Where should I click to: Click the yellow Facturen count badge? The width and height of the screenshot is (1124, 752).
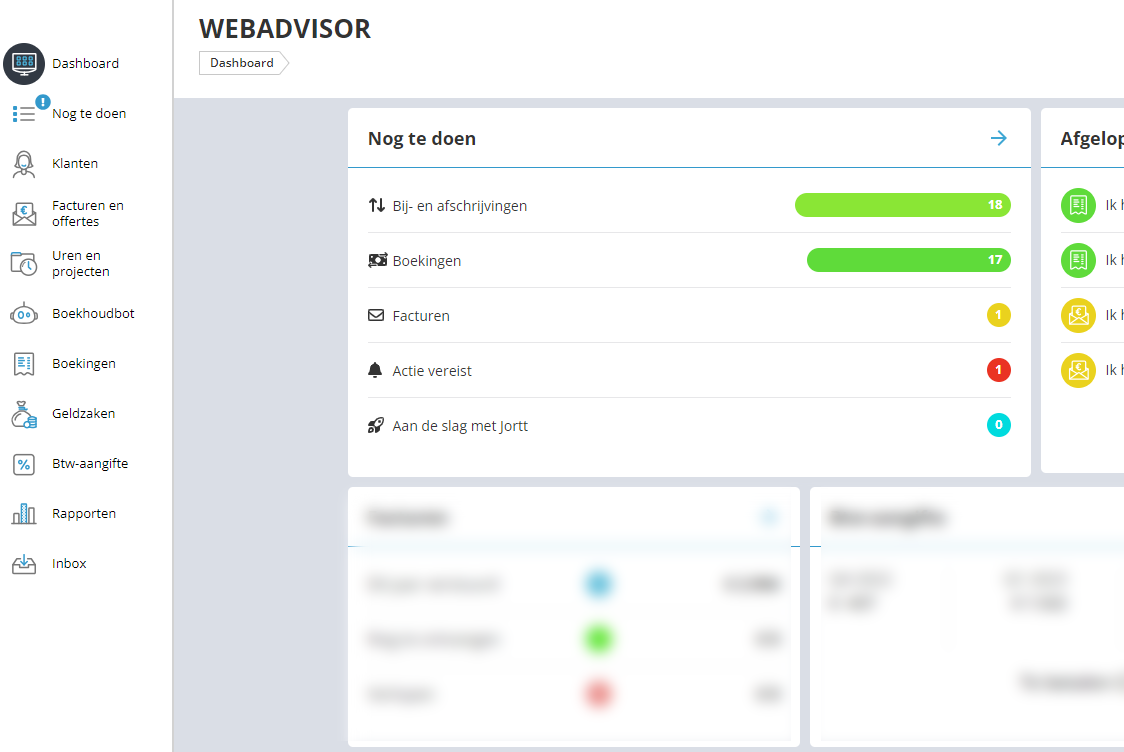coord(998,316)
